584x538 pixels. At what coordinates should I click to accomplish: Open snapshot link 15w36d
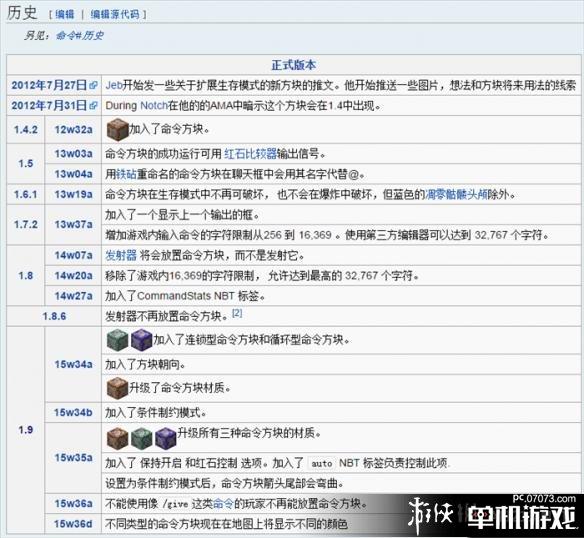pos(73,524)
